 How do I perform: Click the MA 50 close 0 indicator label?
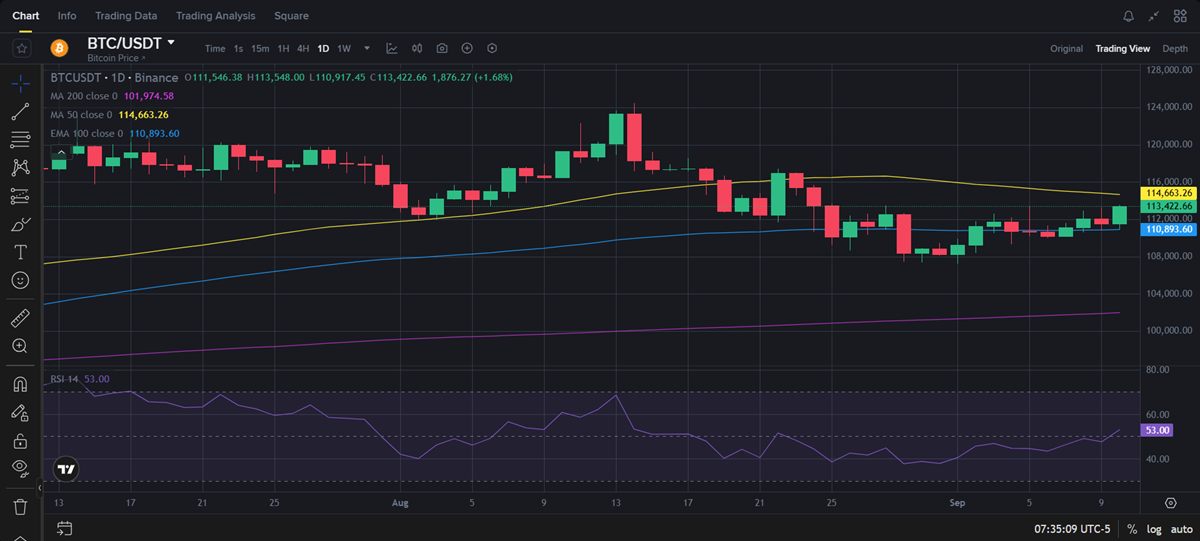point(82,115)
